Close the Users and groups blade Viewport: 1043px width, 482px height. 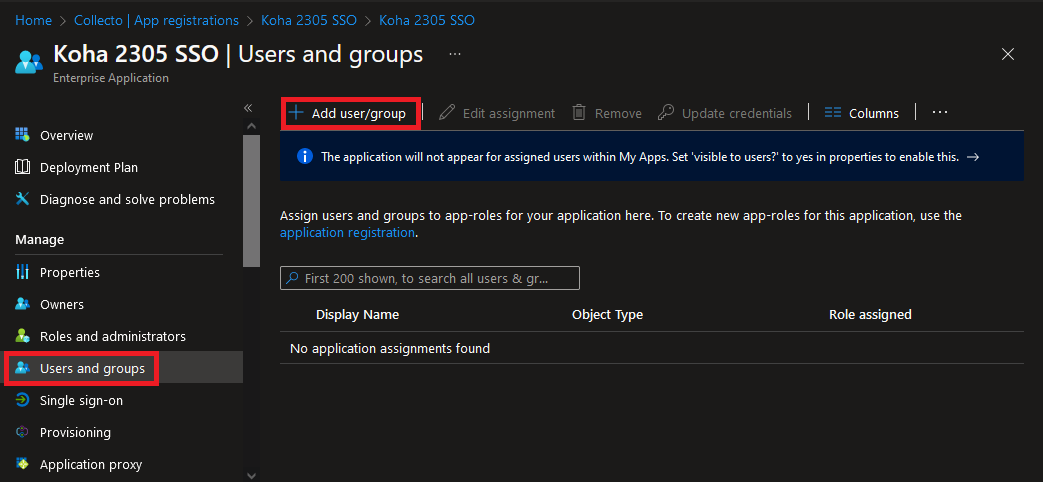click(1008, 55)
